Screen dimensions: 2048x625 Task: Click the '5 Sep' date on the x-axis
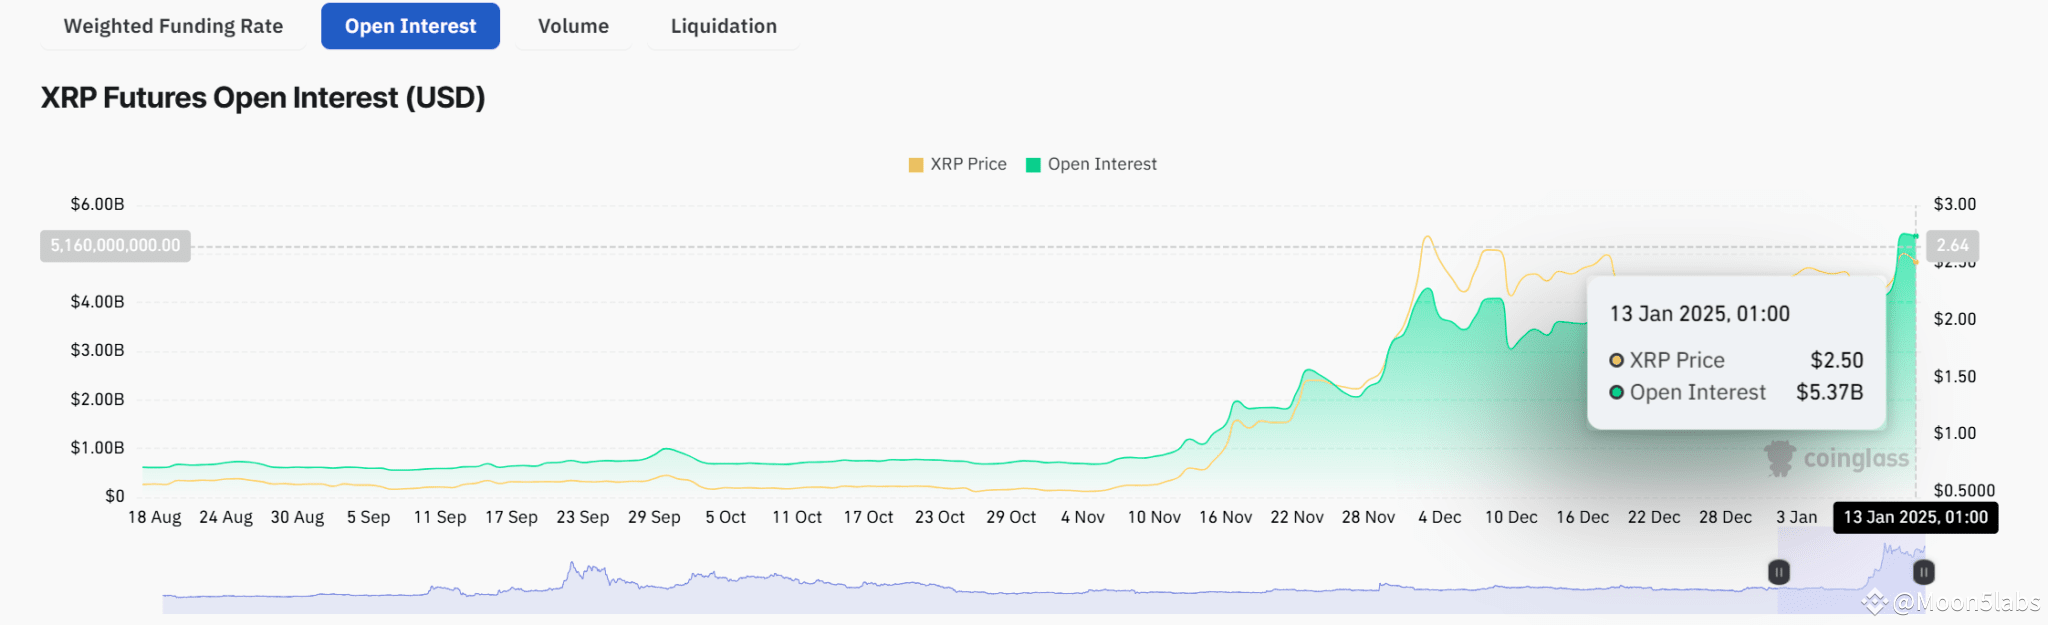[x=368, y=518]
